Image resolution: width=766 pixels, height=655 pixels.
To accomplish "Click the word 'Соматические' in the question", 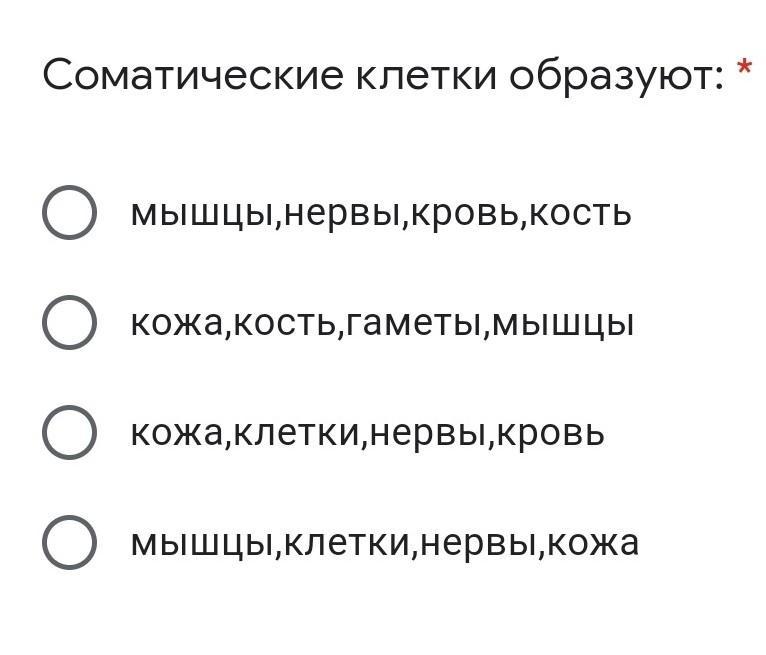I will coord(192,76).
